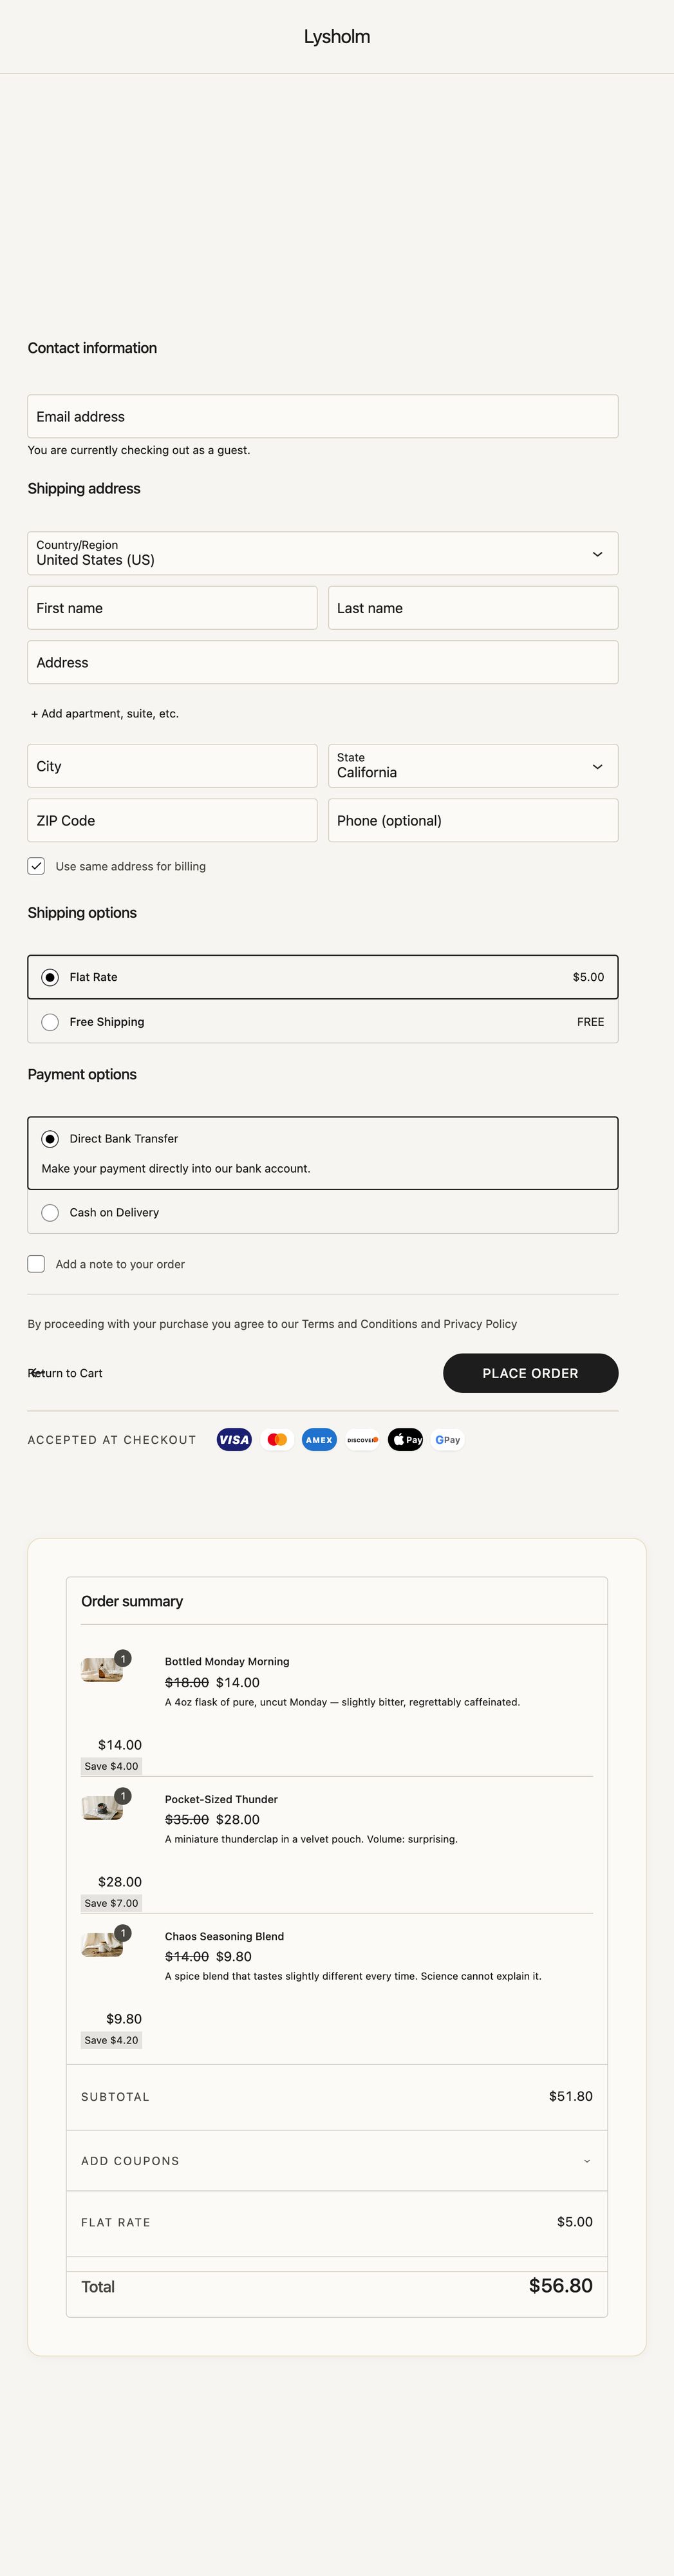Uncheck Use same address for billing
Image resolution: width=674 pixels, height=2576 pixels.
36,866
